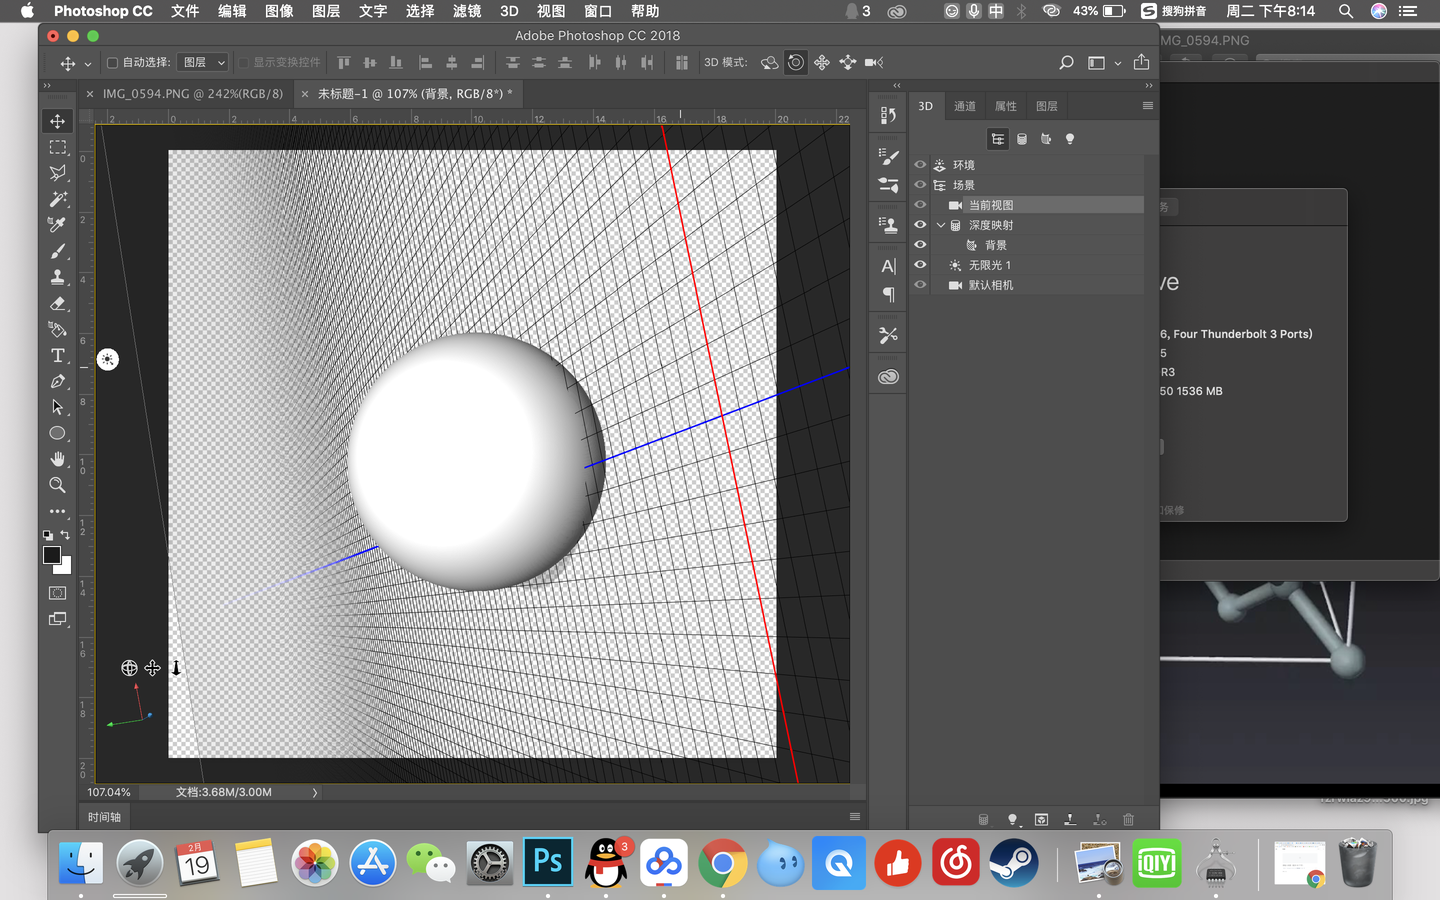Switch to the 通道 panel tab
This screenshot has width=1440, height=900.
[965, 106]
